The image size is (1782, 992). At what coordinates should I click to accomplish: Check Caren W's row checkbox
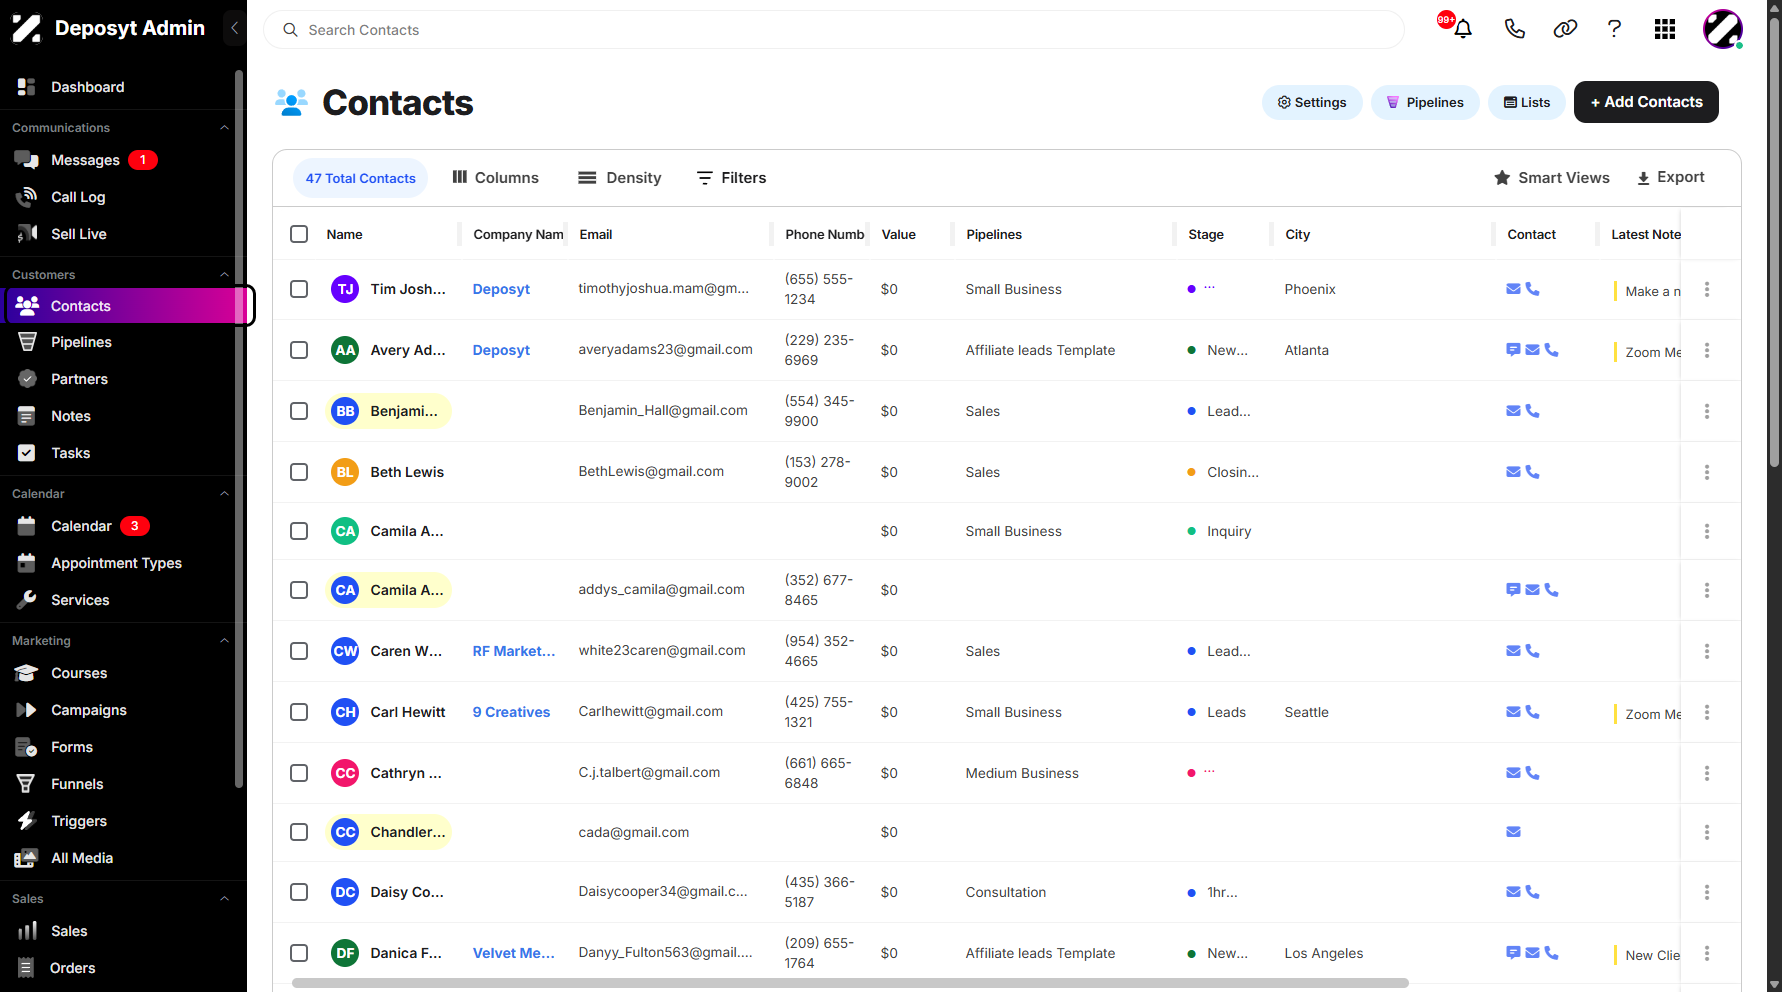click(x=299, y=651)
